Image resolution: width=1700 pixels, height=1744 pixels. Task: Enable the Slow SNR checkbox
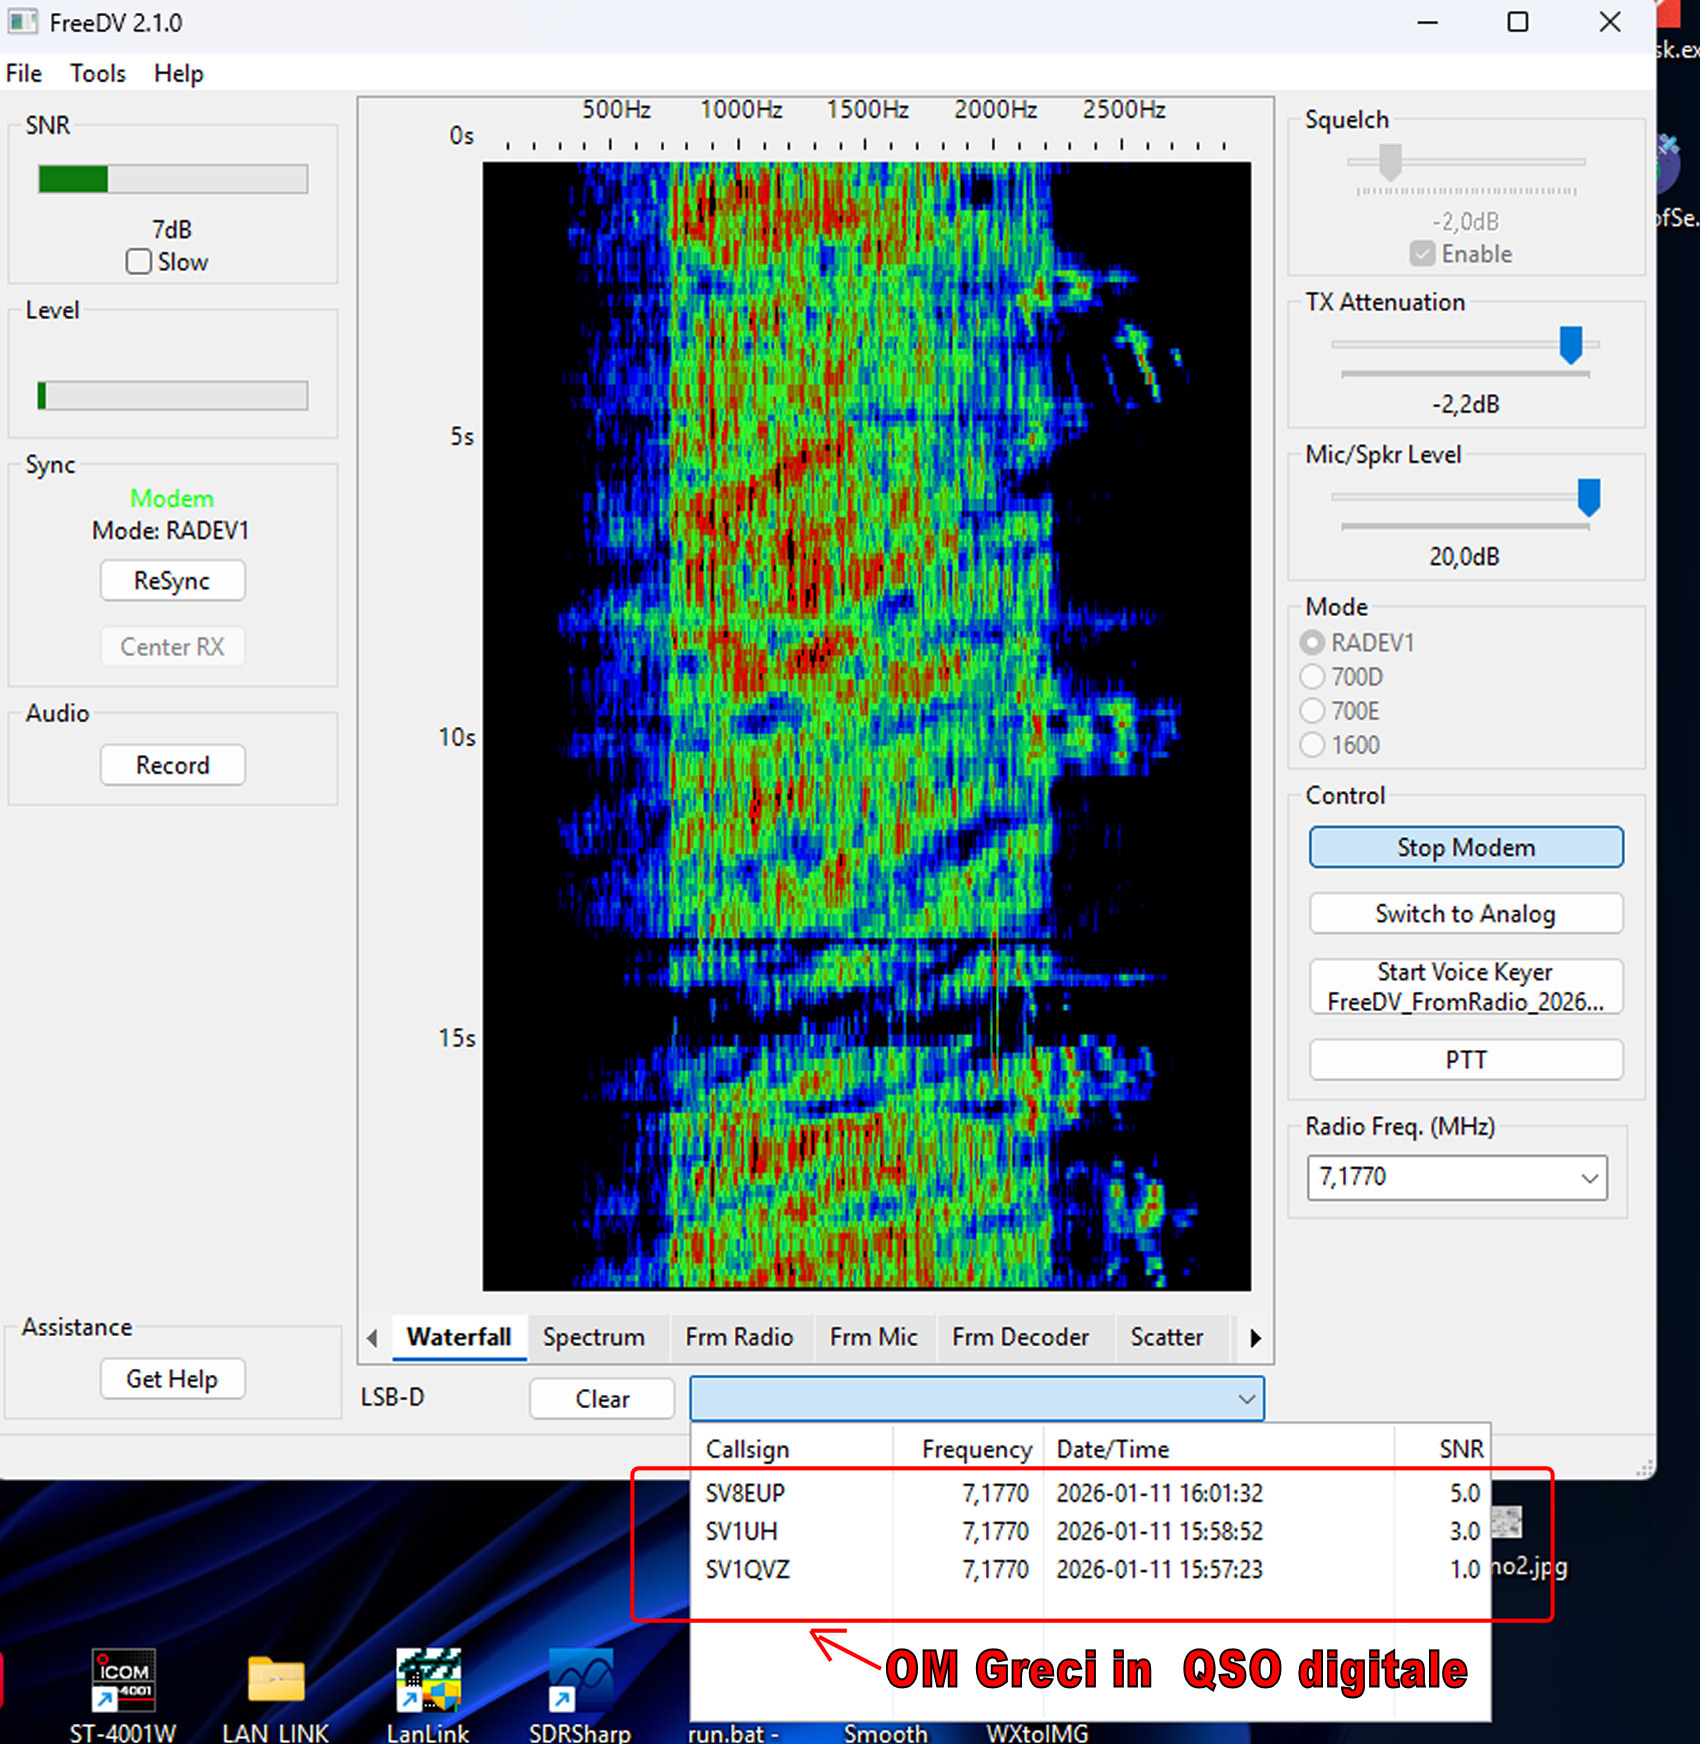(x=139, y=262)
